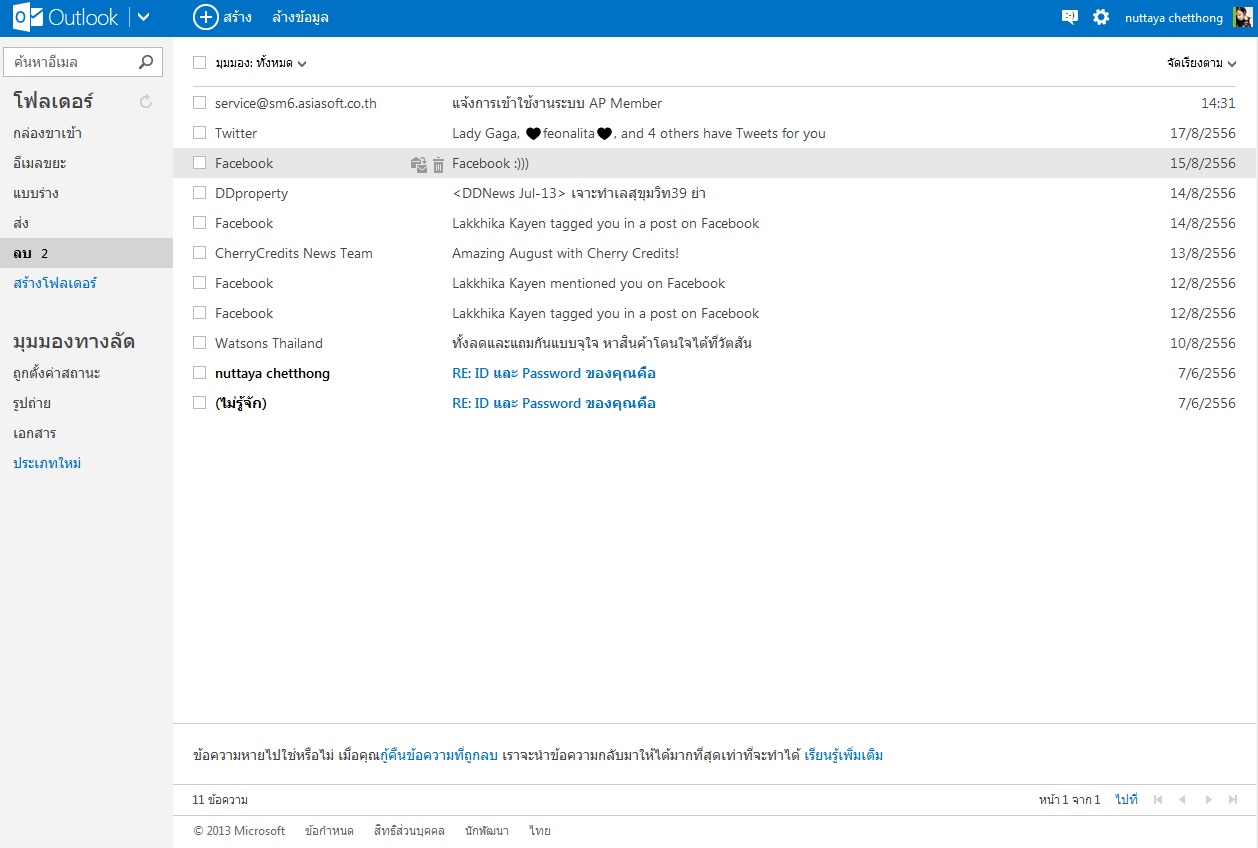Open the แบบร่าง drafts folder
This screenshot has width=1258, height=848.
coord(35,193)
